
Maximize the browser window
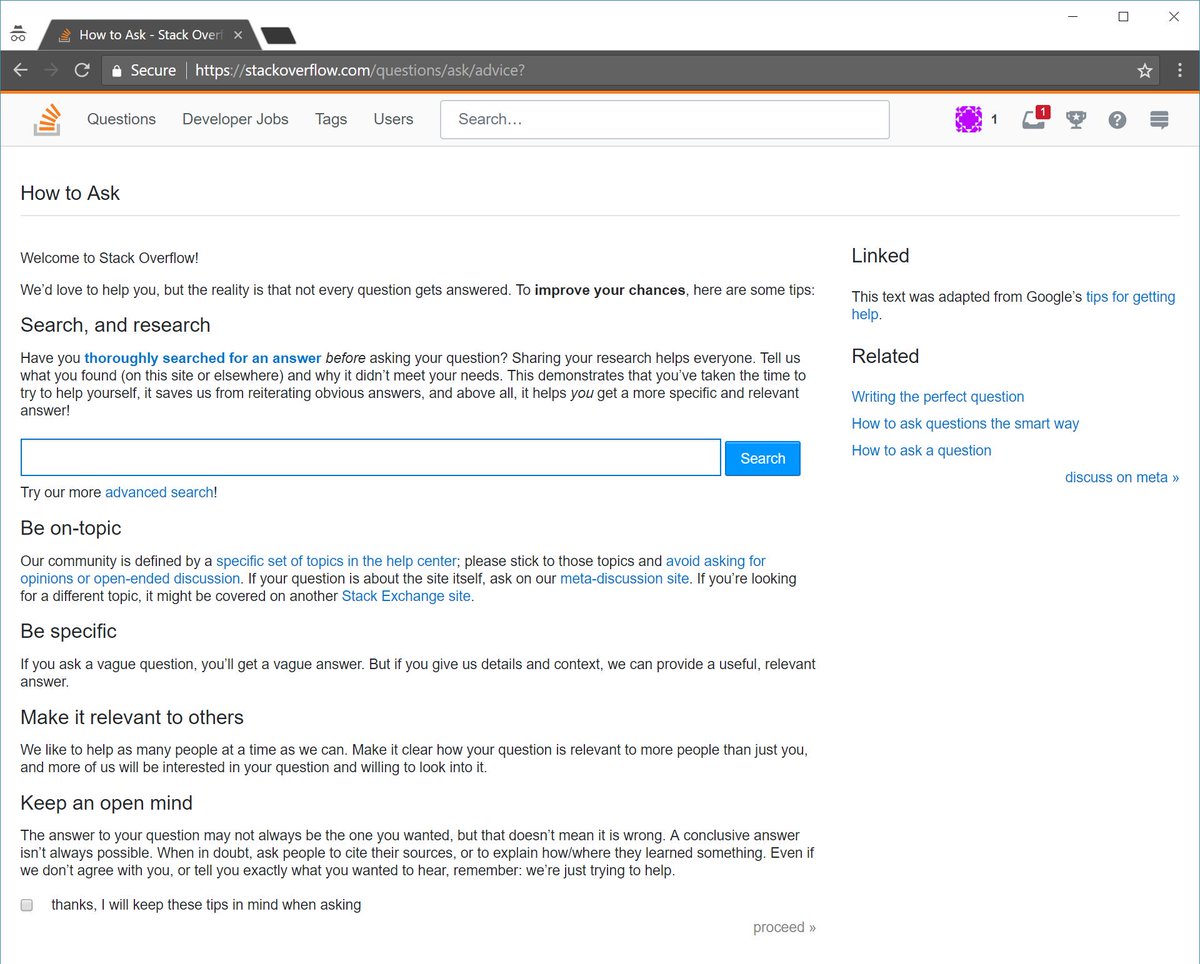[x=1123, y=17]
